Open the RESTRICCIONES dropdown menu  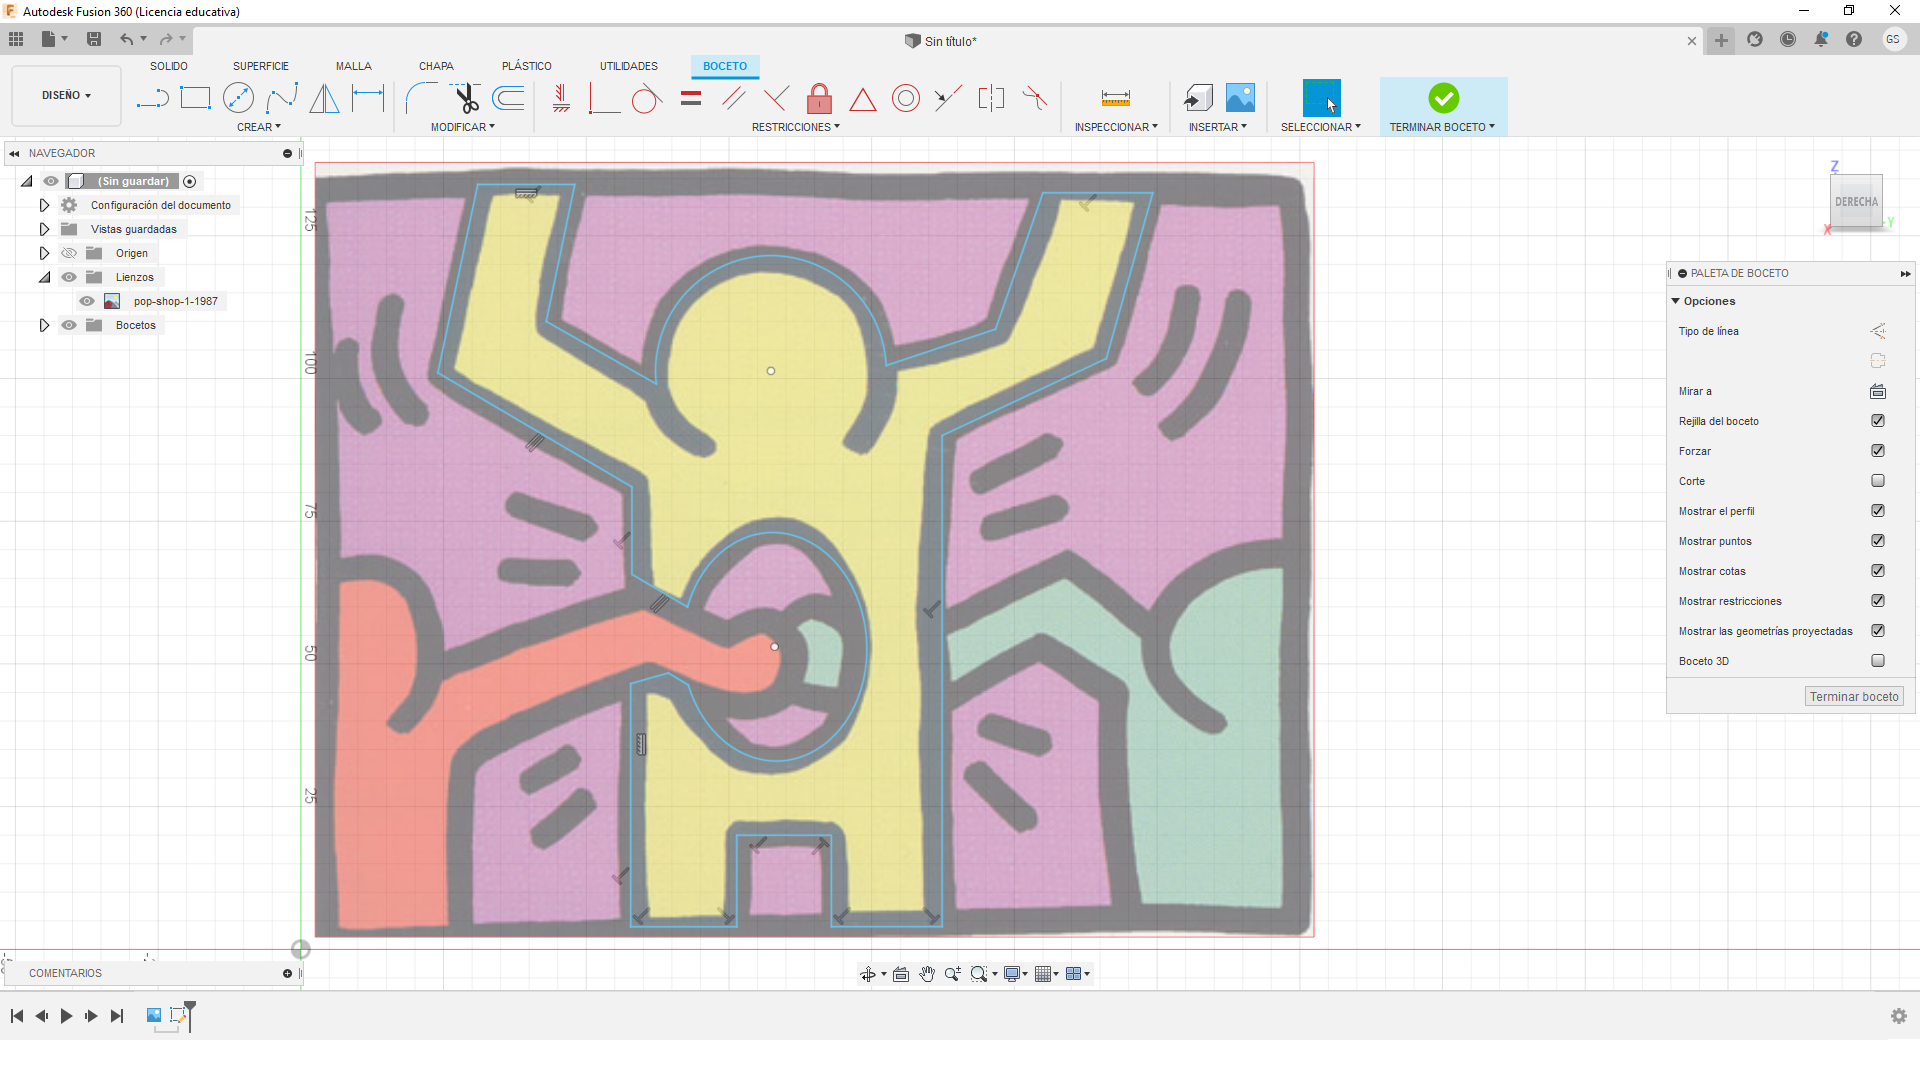coord(796,127)
